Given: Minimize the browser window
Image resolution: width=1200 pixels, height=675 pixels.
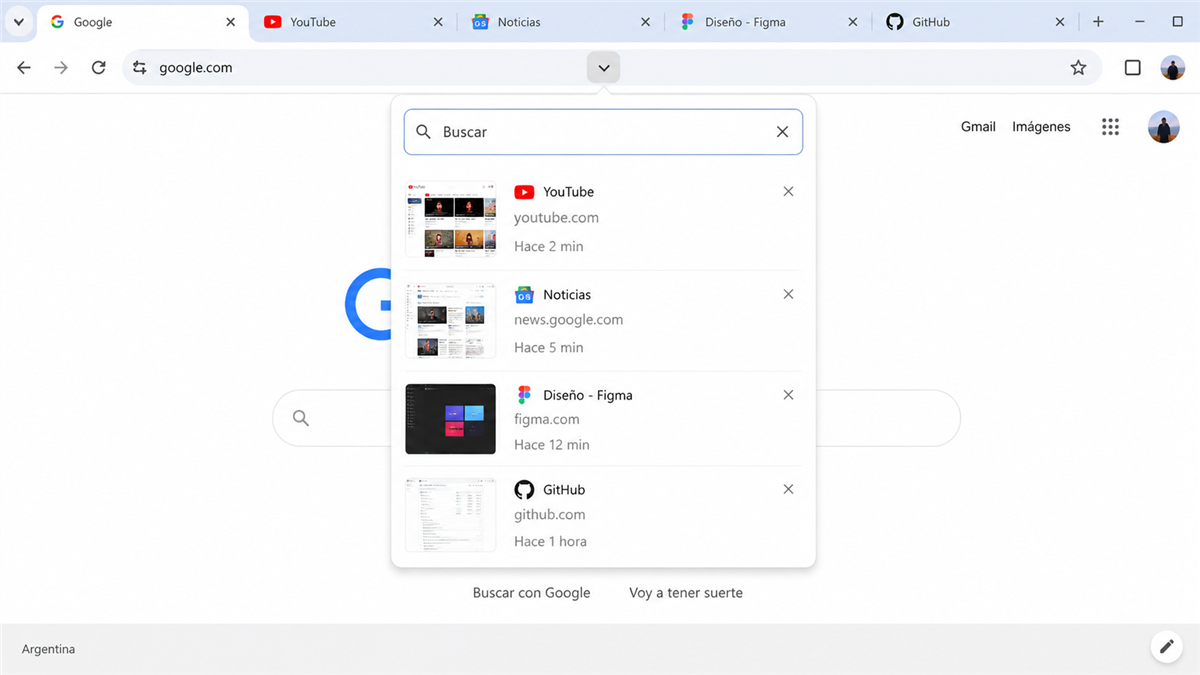Looking at the screenshot, I should 1140,22.
